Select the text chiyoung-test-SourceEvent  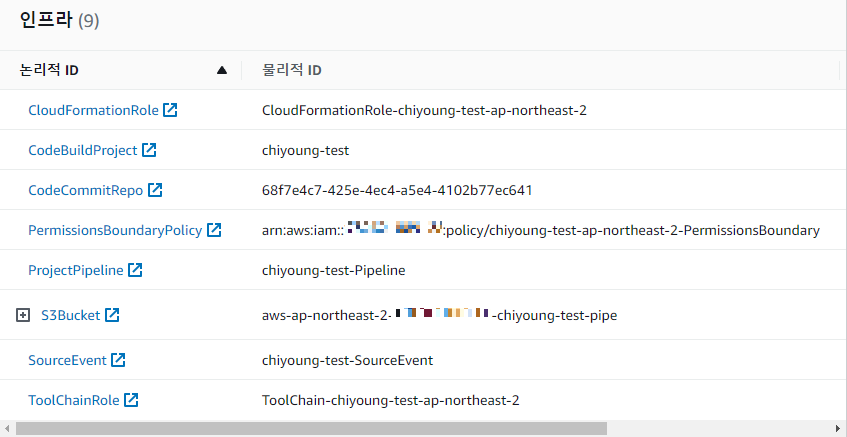tap(347, 360)
